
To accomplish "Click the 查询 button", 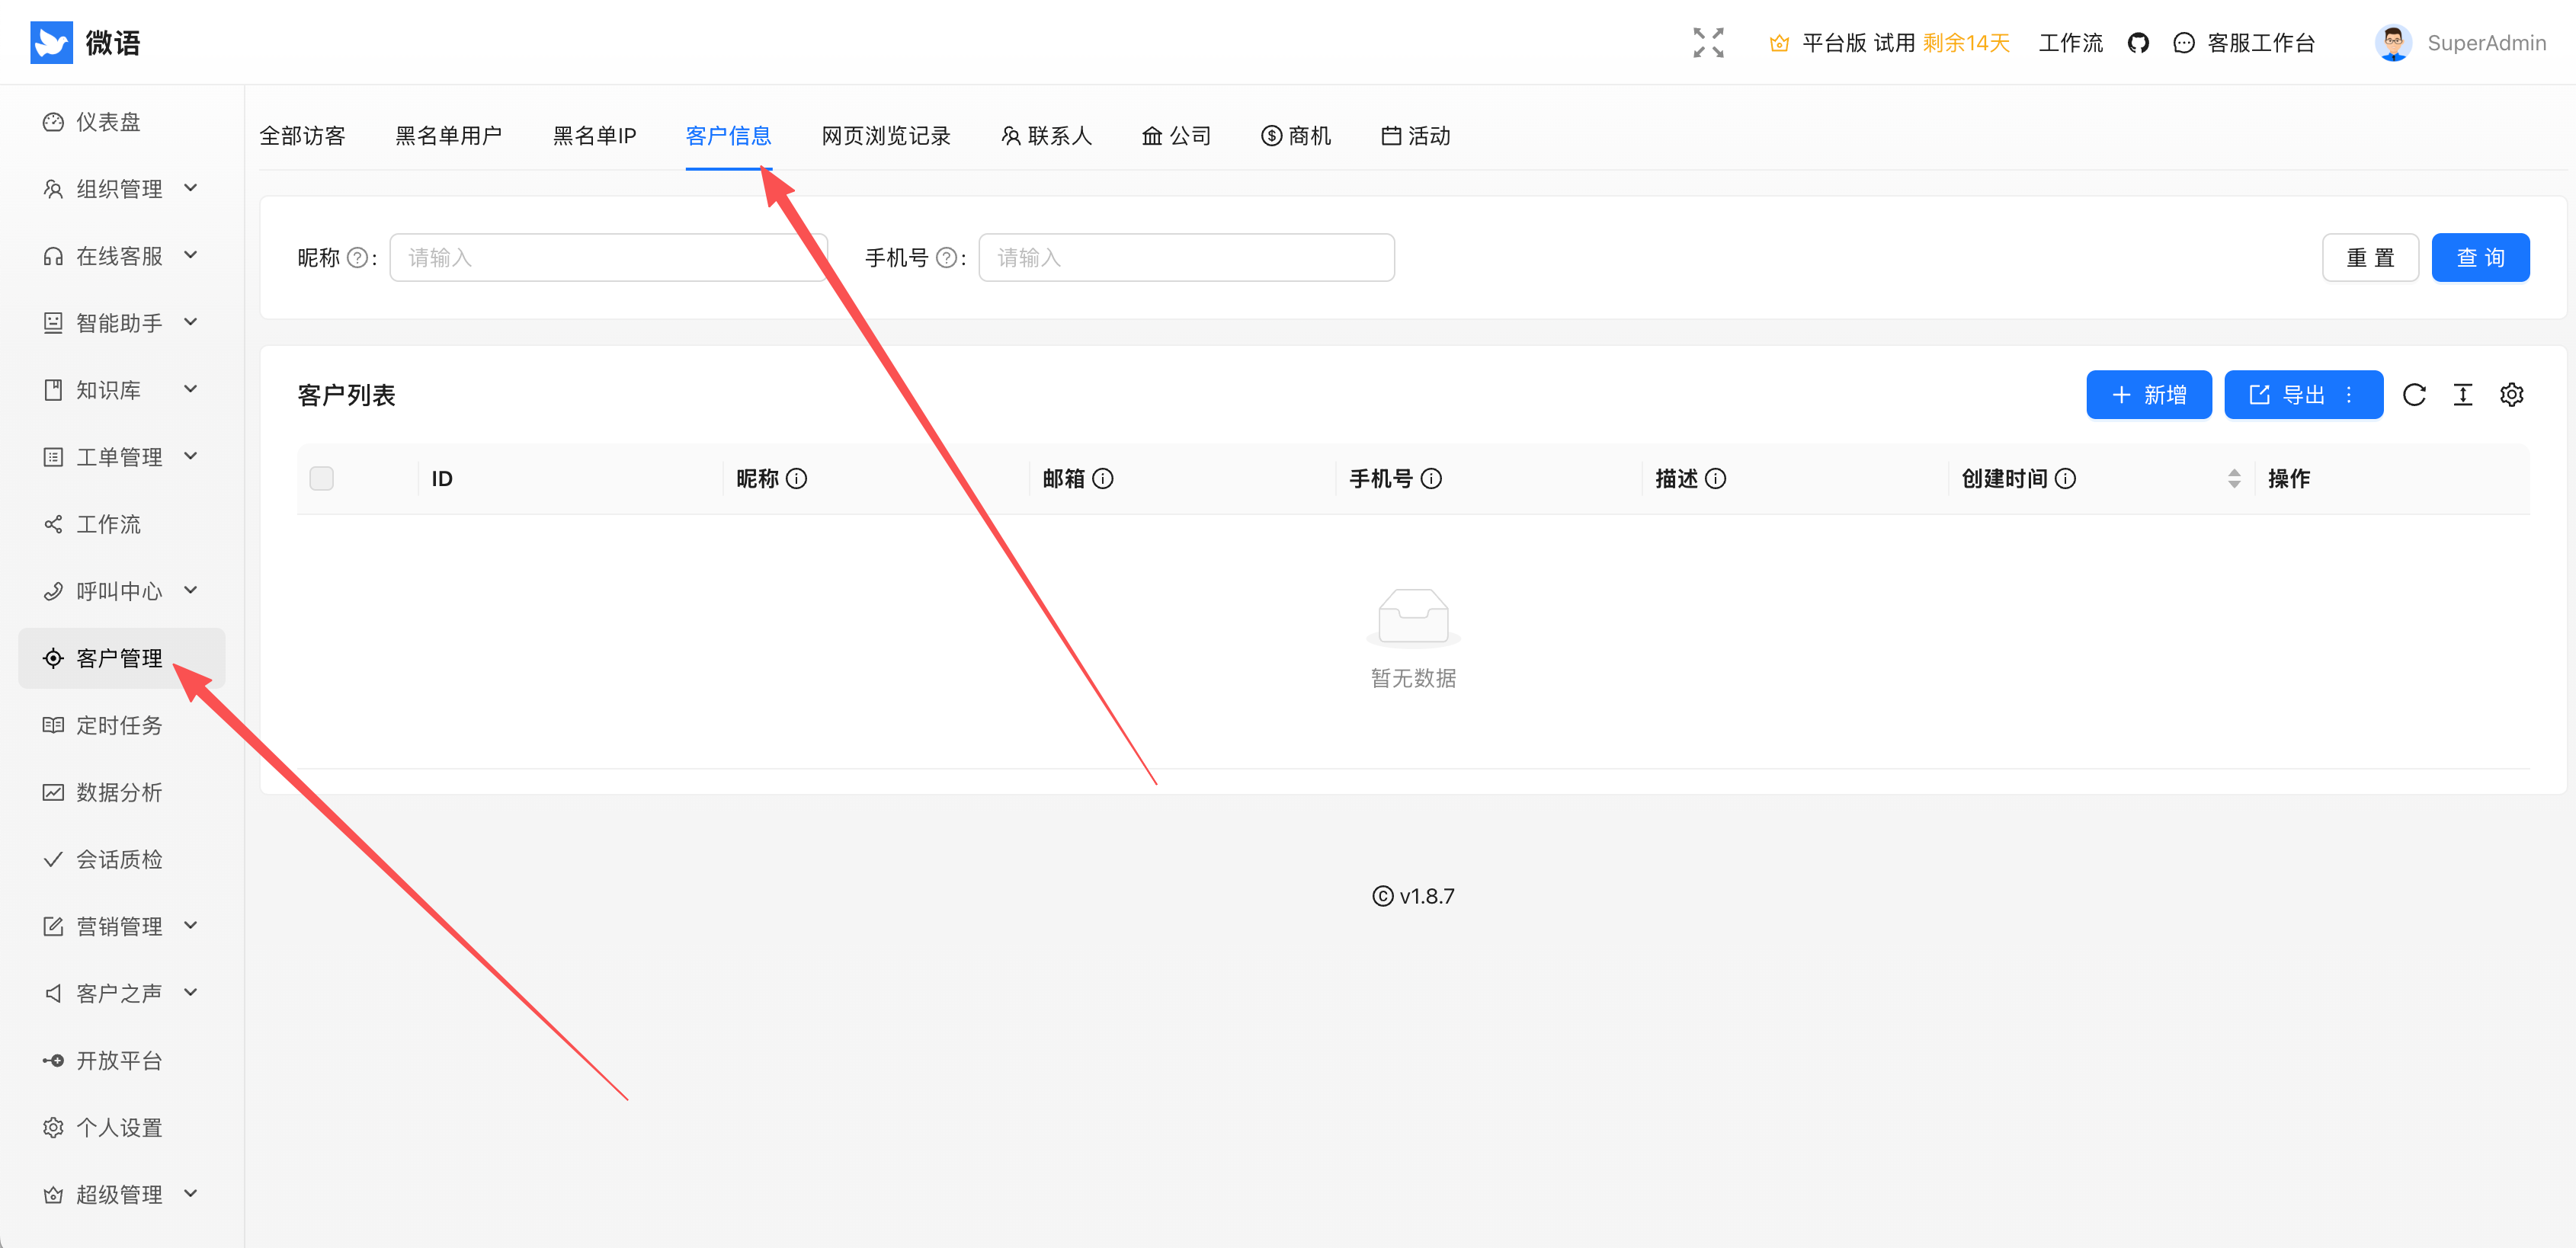I will point(2481,257).
